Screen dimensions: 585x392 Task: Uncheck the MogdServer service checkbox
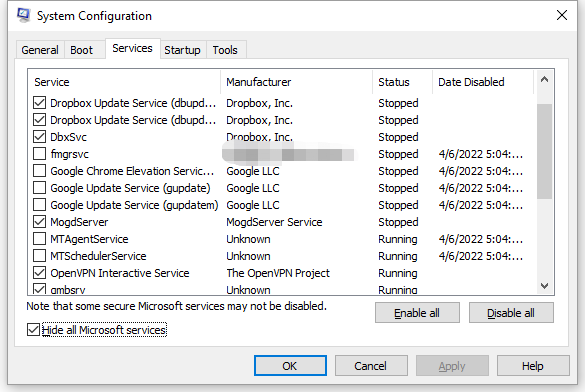pyautogui.click(x=40, y=222)
